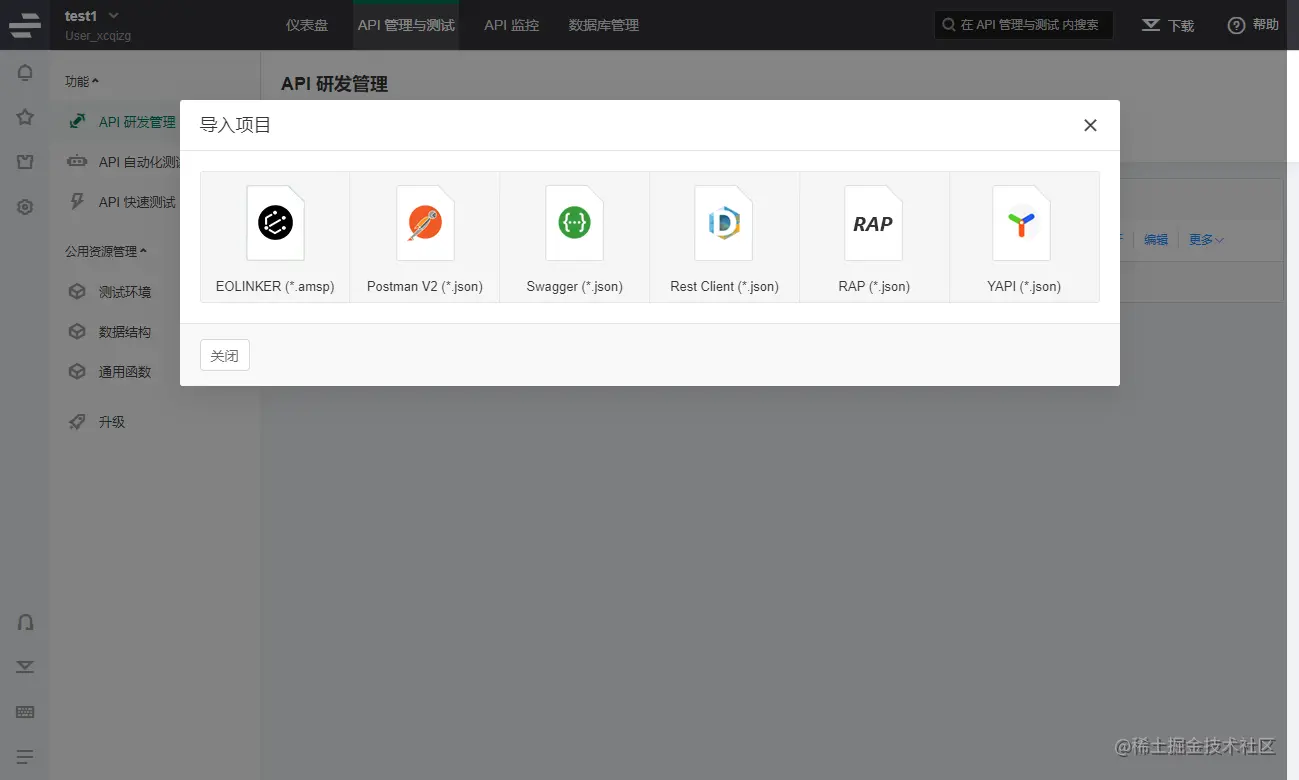Click the cube icon beside 通用函数
Image resolution: width=1299 pixels, height=780 pixels.
76,372
